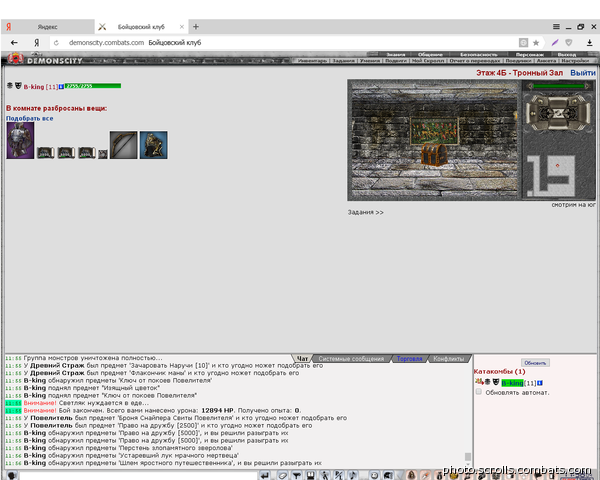Click the walking figure icon in chat toolbar
Viewport: 600px width, 480px height.
(x=325, y=475)
